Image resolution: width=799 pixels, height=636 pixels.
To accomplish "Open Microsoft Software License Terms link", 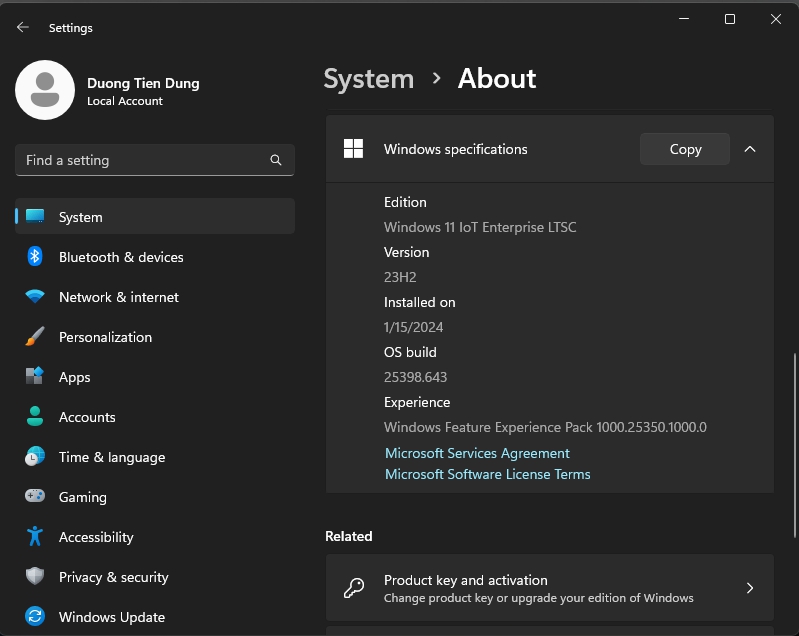I will point(487,474).
